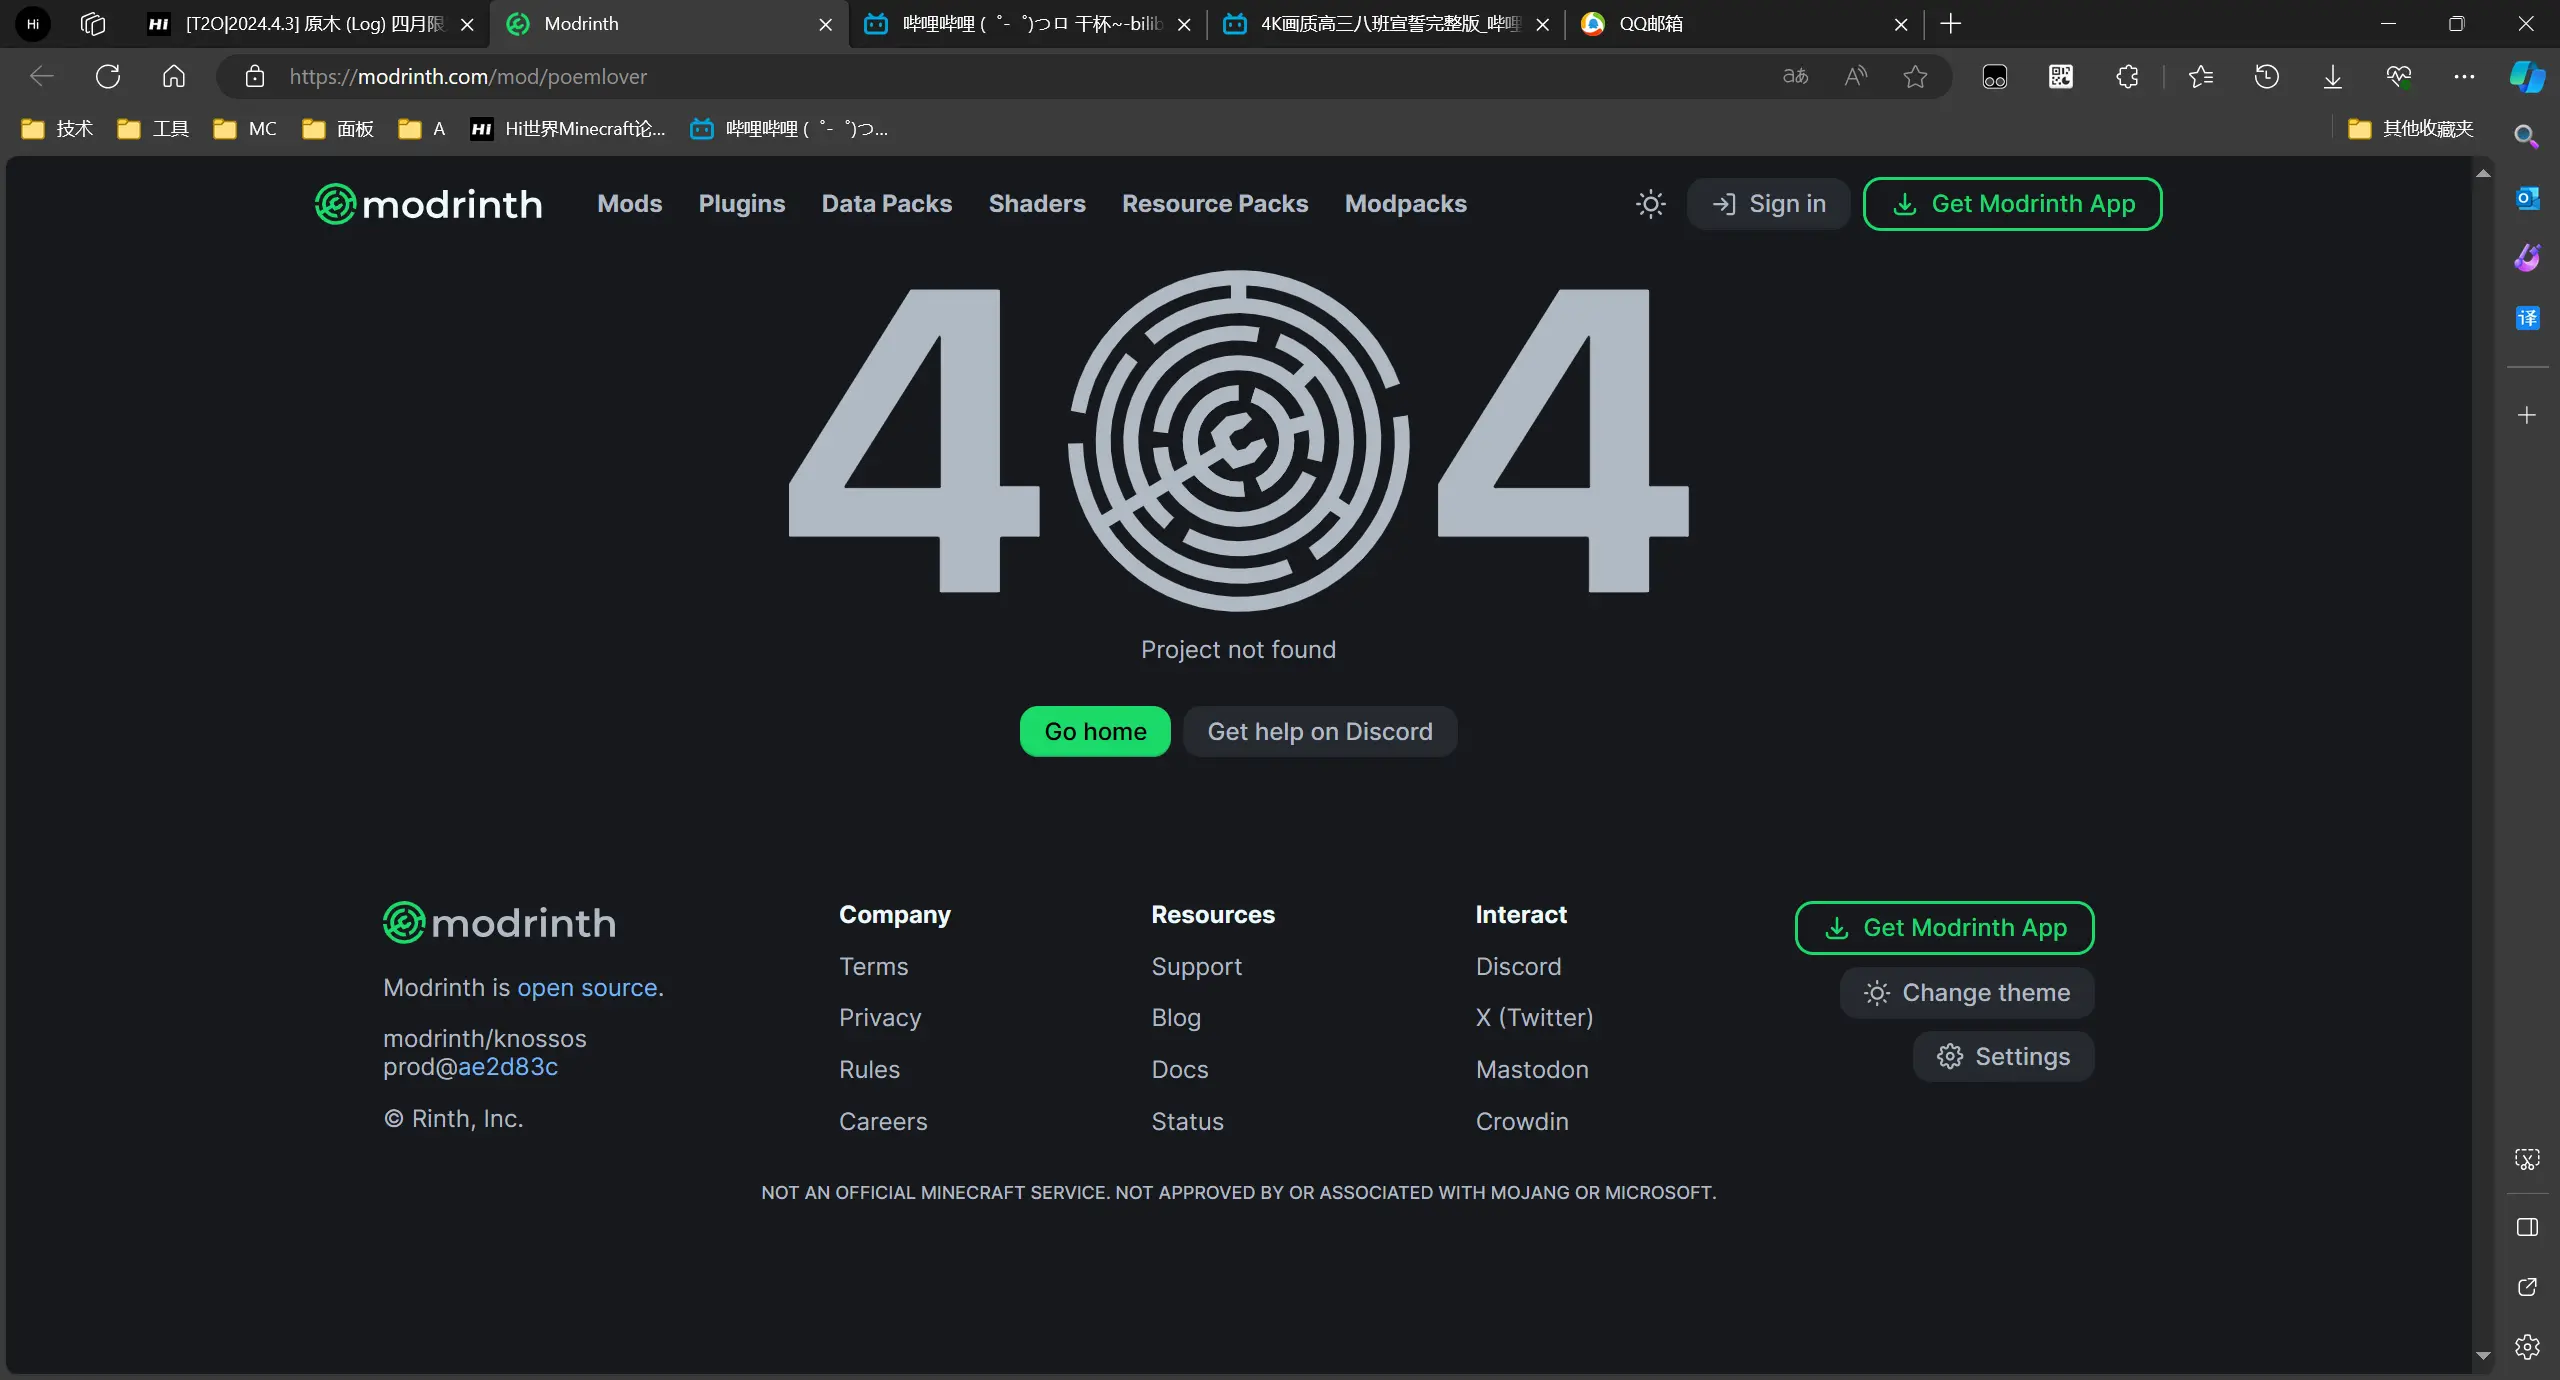The image size is (2560, 1380).
Task: Open browser downloads icon
Action: pyautogui.click(x=2332, y=76)
